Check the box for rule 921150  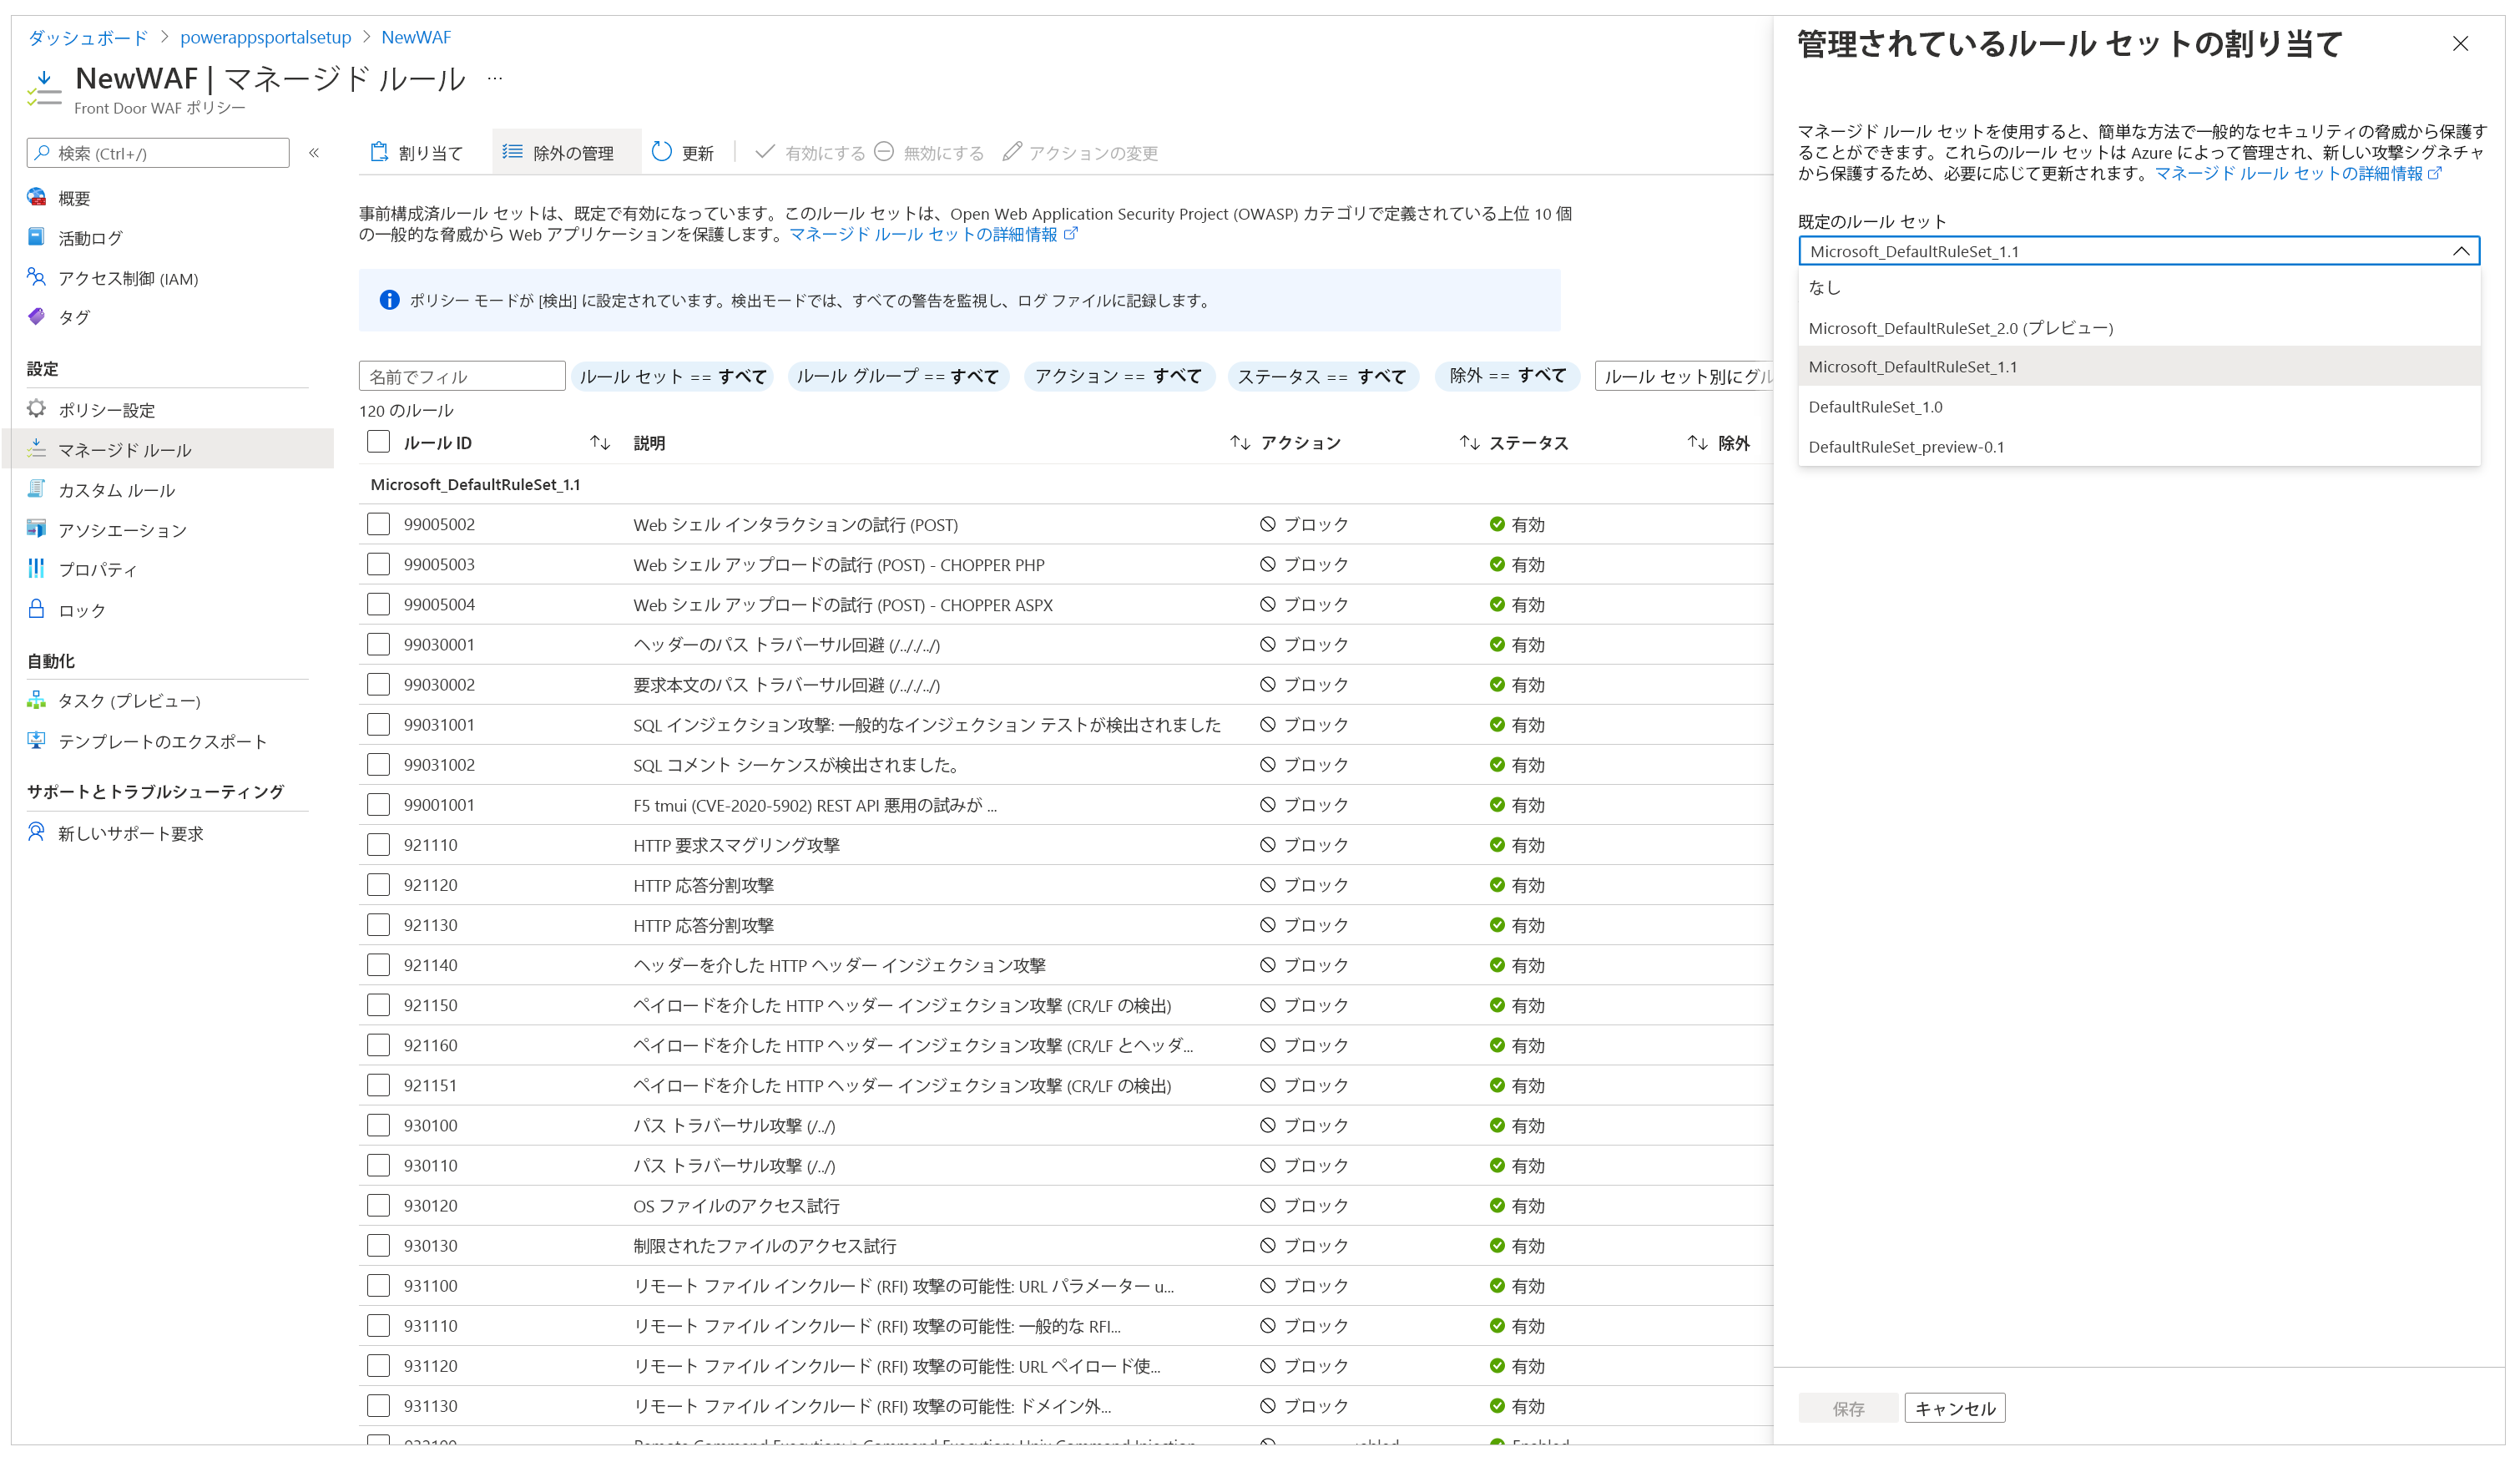click(378, 1005)
